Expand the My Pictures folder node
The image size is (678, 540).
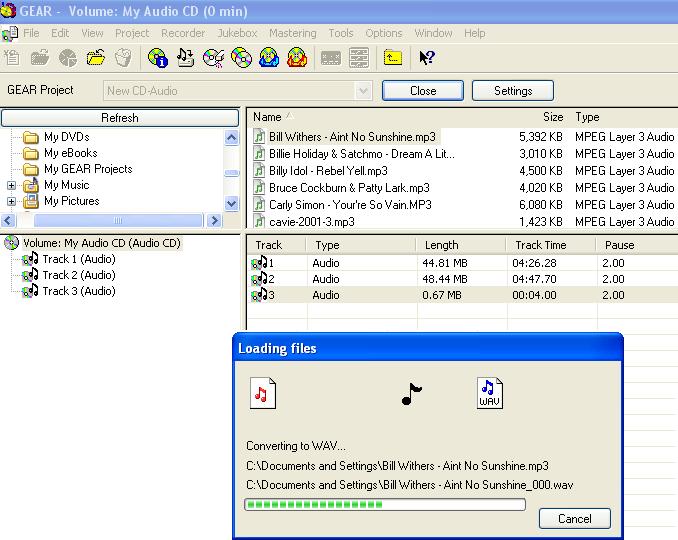[x=11, y=201]
